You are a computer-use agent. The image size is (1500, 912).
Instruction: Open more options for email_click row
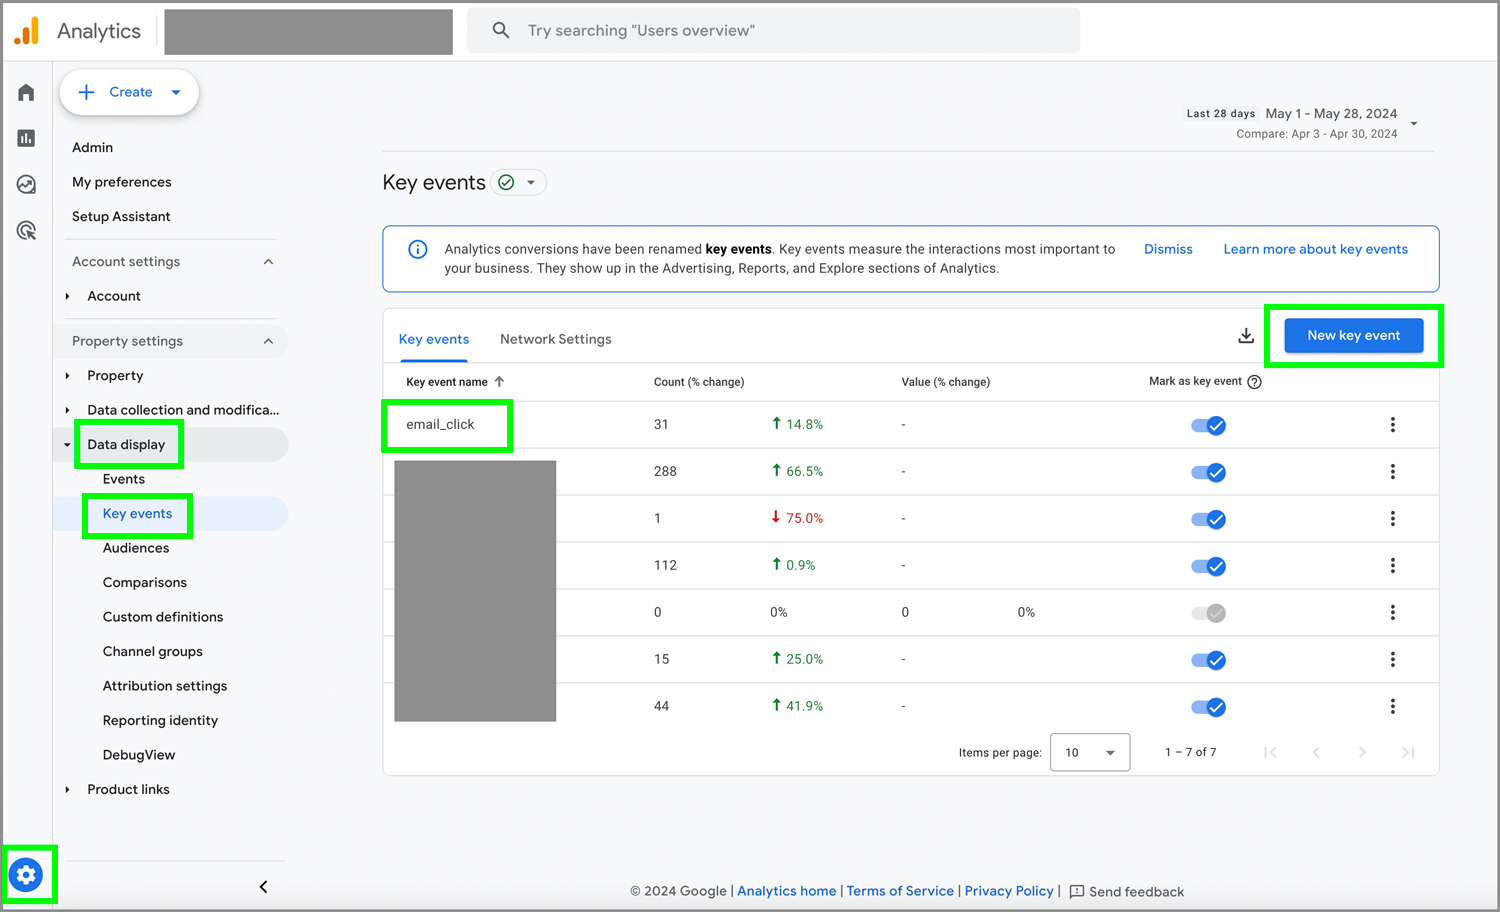point(1392,425)
